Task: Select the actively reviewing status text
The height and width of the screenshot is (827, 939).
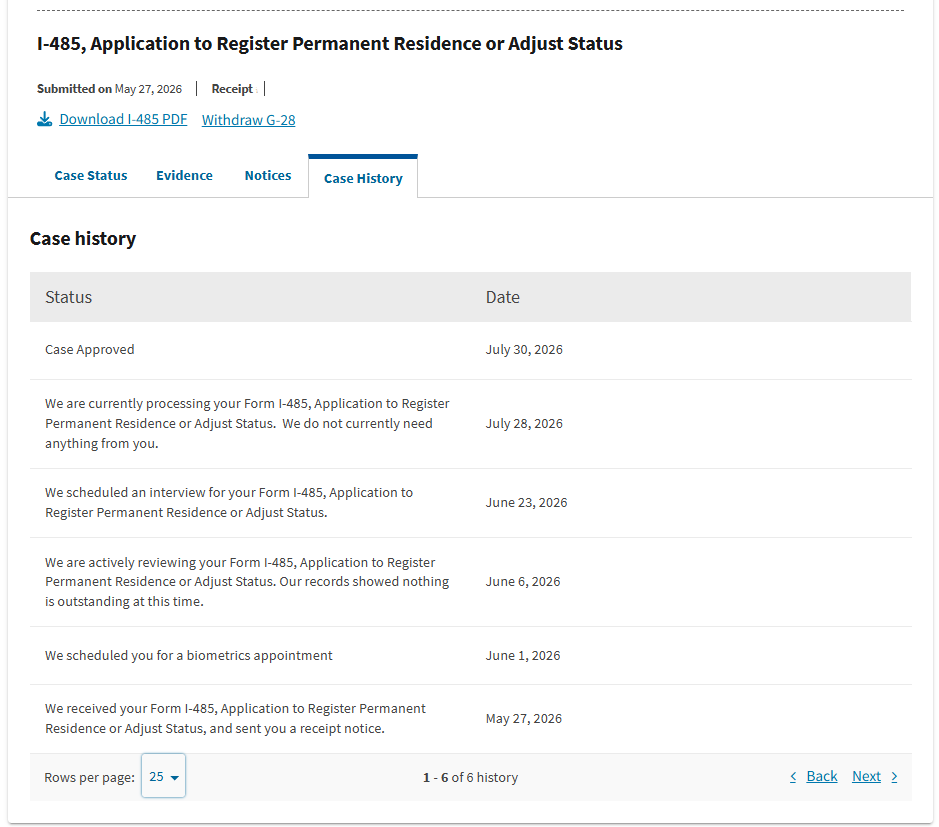Action: pos(247,581)
